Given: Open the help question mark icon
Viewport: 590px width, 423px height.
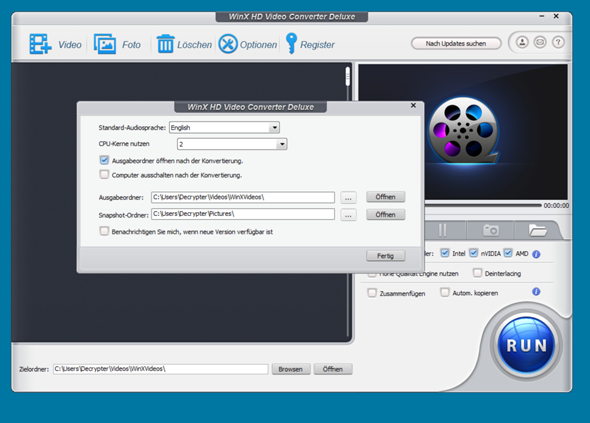Looking at the screenshot, I should [558, 42].
